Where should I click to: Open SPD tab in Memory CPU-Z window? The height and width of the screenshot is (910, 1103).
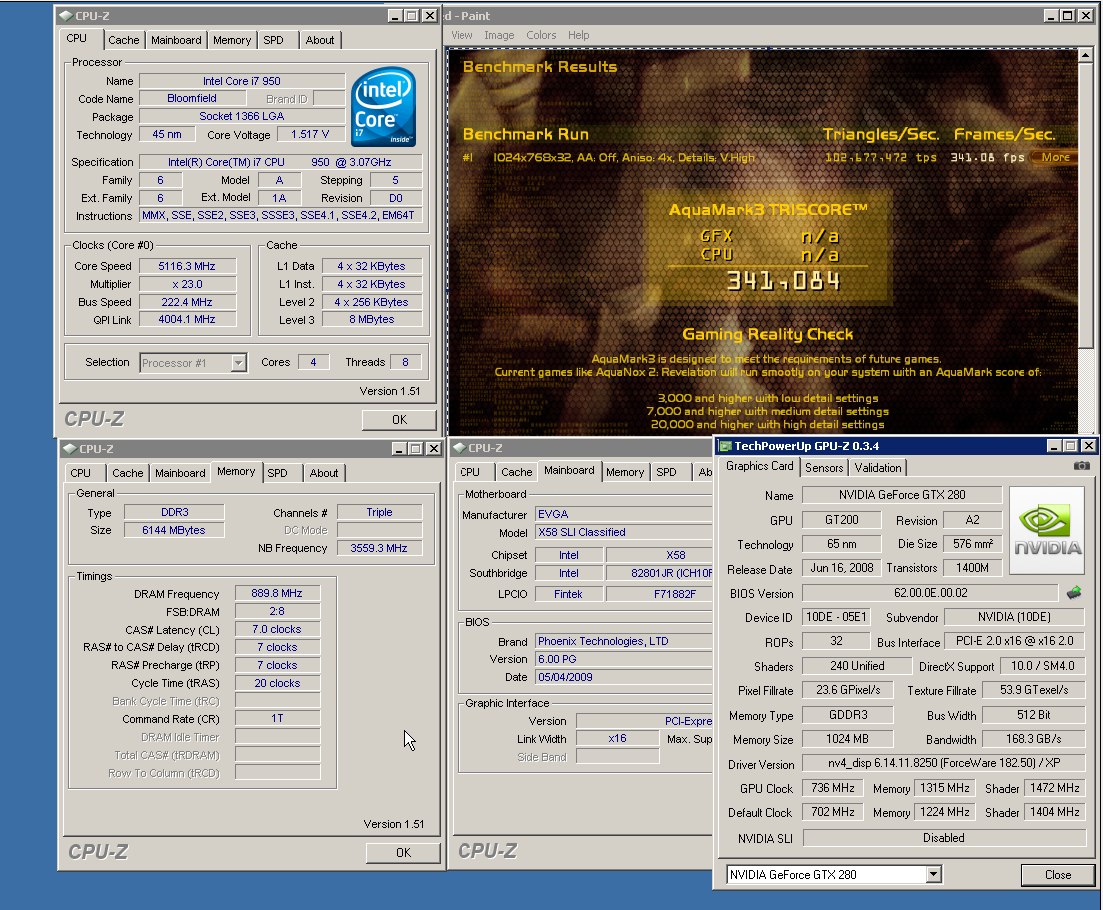(277, 473)
